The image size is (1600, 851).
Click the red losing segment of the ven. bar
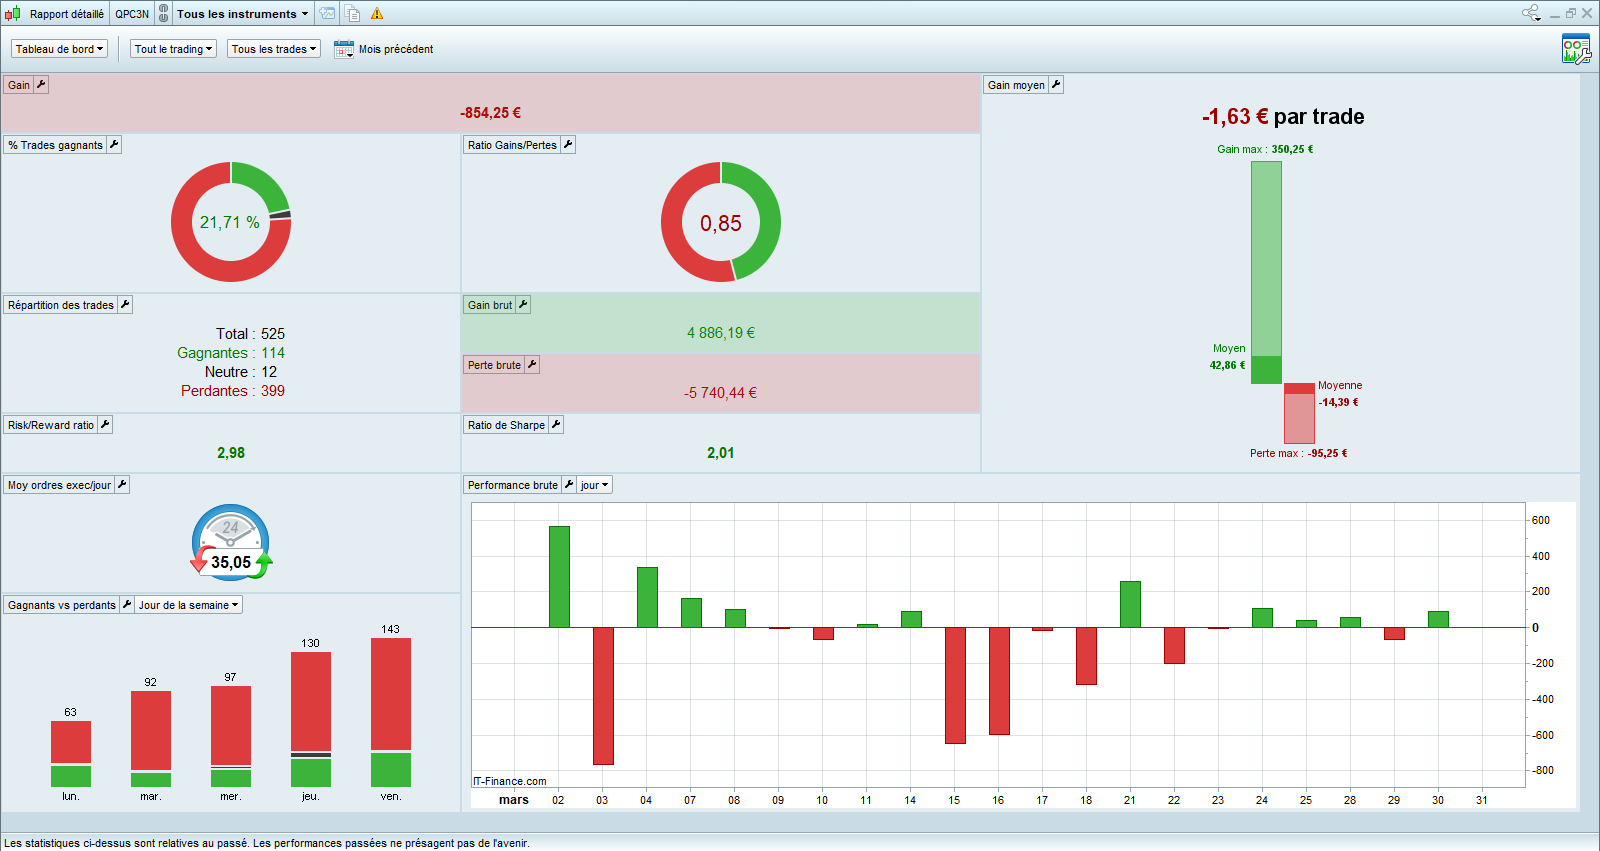coord(391,694)
